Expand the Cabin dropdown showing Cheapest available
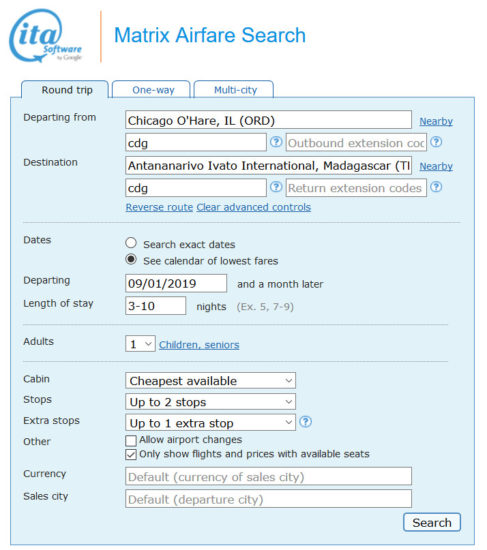 coord(210,381)
